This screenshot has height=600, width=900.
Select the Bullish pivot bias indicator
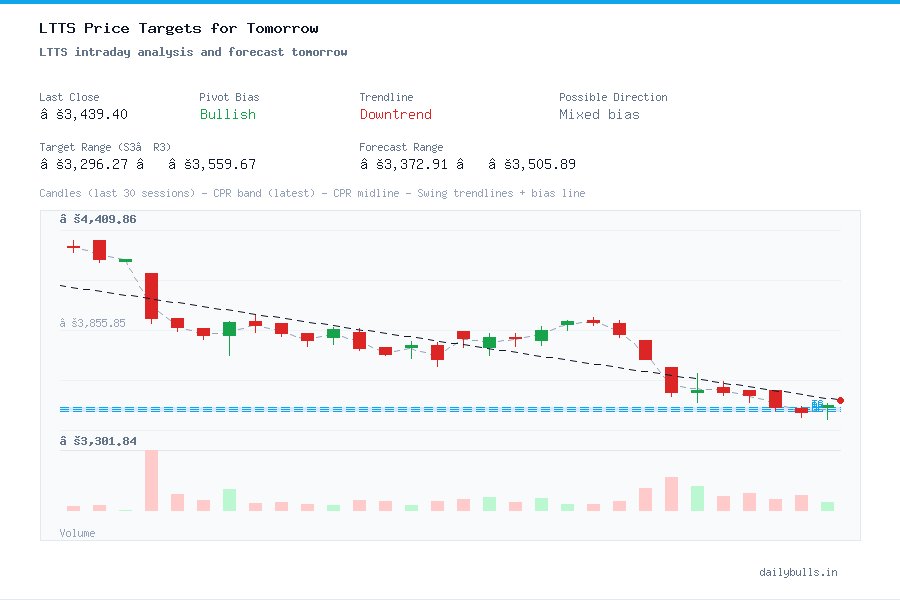[227, 114]
